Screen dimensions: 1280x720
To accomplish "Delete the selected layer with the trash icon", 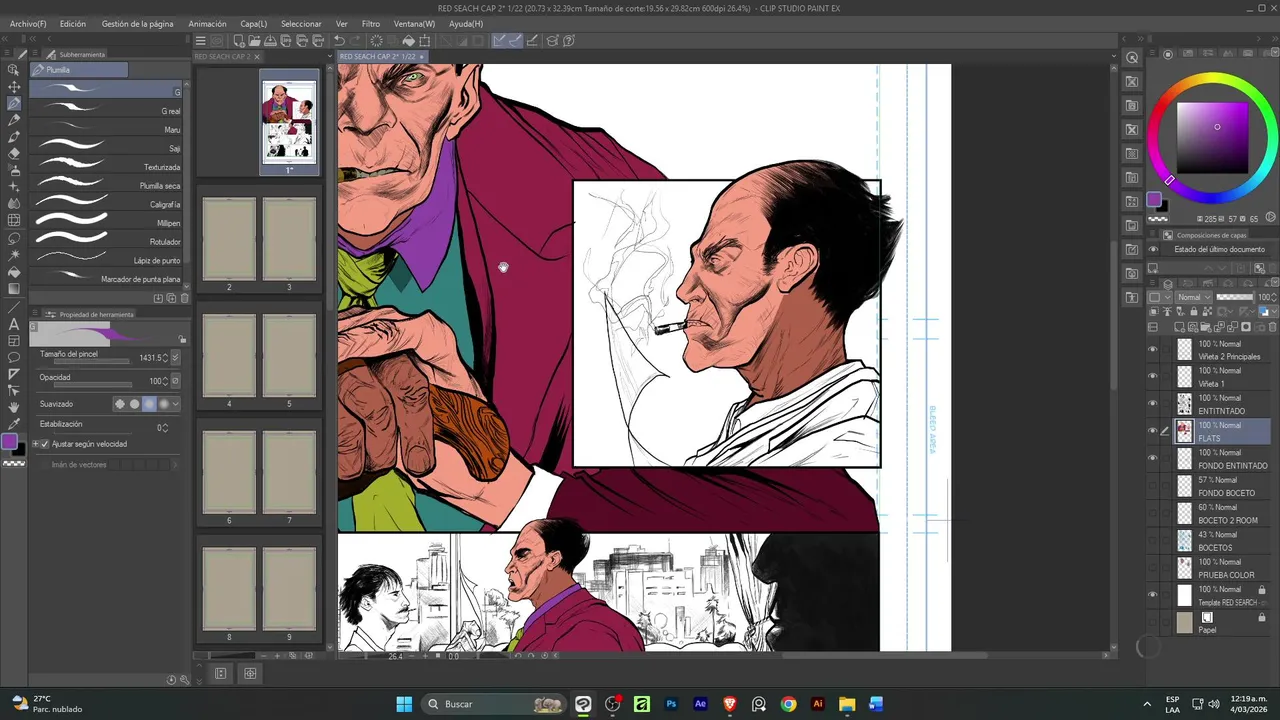I will [x=1273, y=327].
